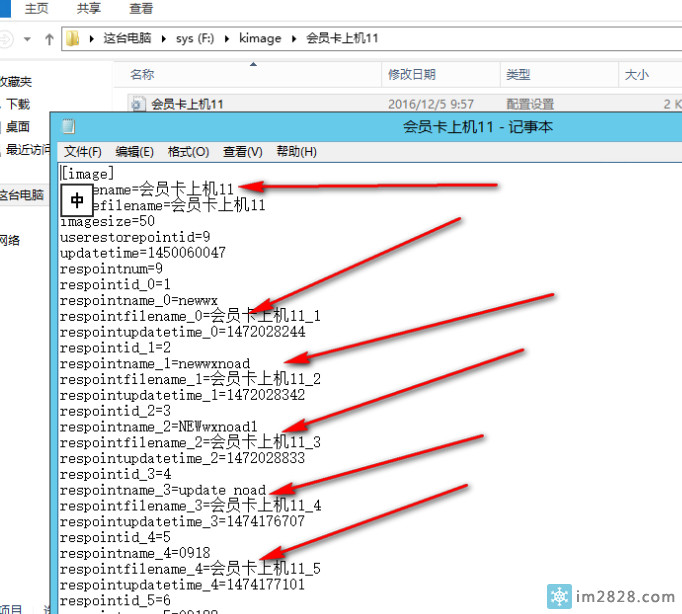Navigate to kimage in the address bar
The height and width of the screenshot is (614, 682).
(x=260, y=39)
